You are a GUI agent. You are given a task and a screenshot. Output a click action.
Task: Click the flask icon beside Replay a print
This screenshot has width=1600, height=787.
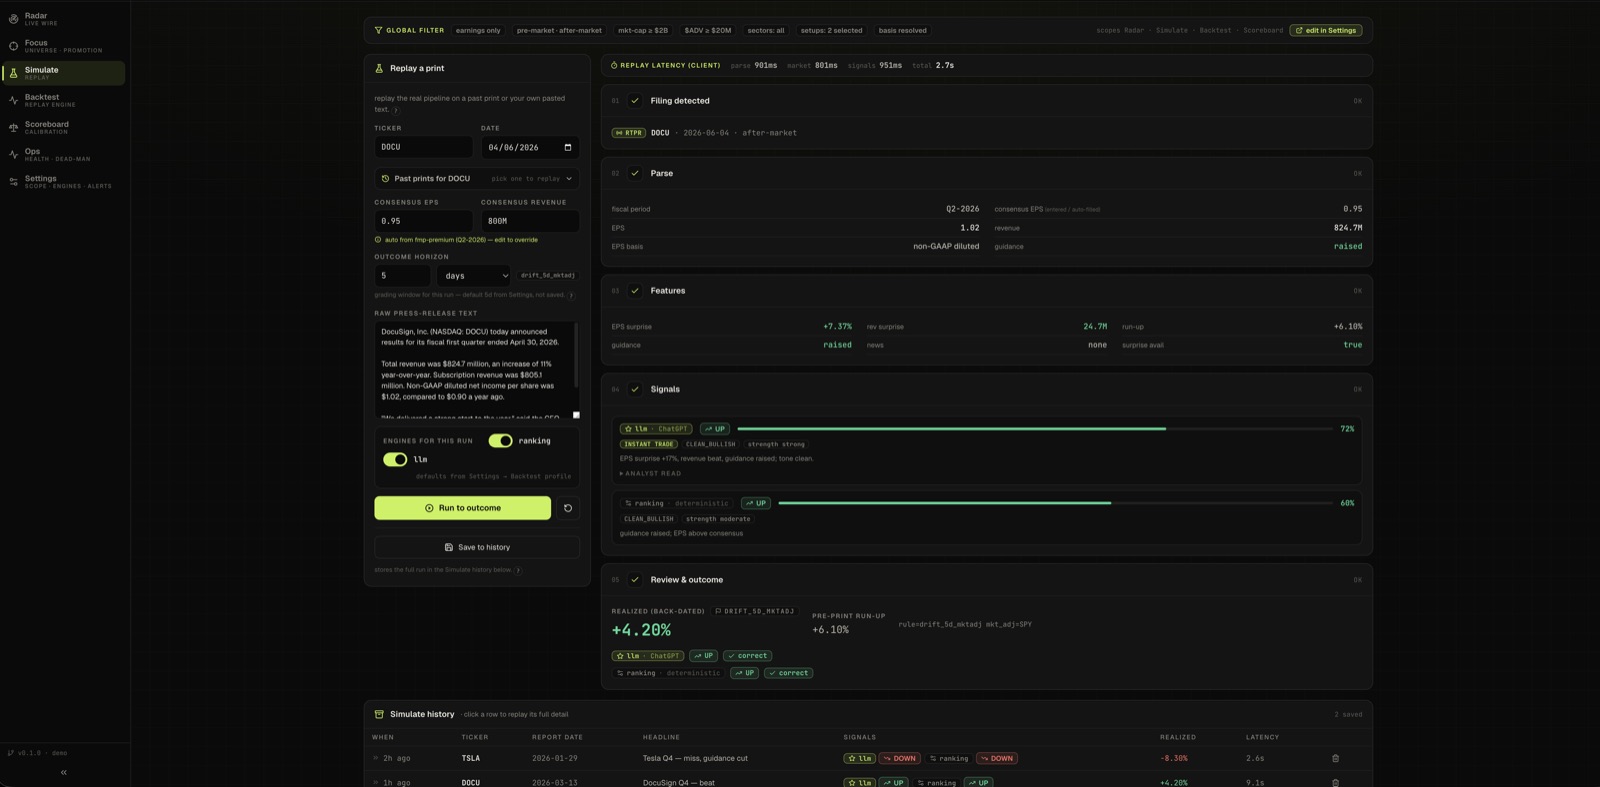[x=379, y=68]
